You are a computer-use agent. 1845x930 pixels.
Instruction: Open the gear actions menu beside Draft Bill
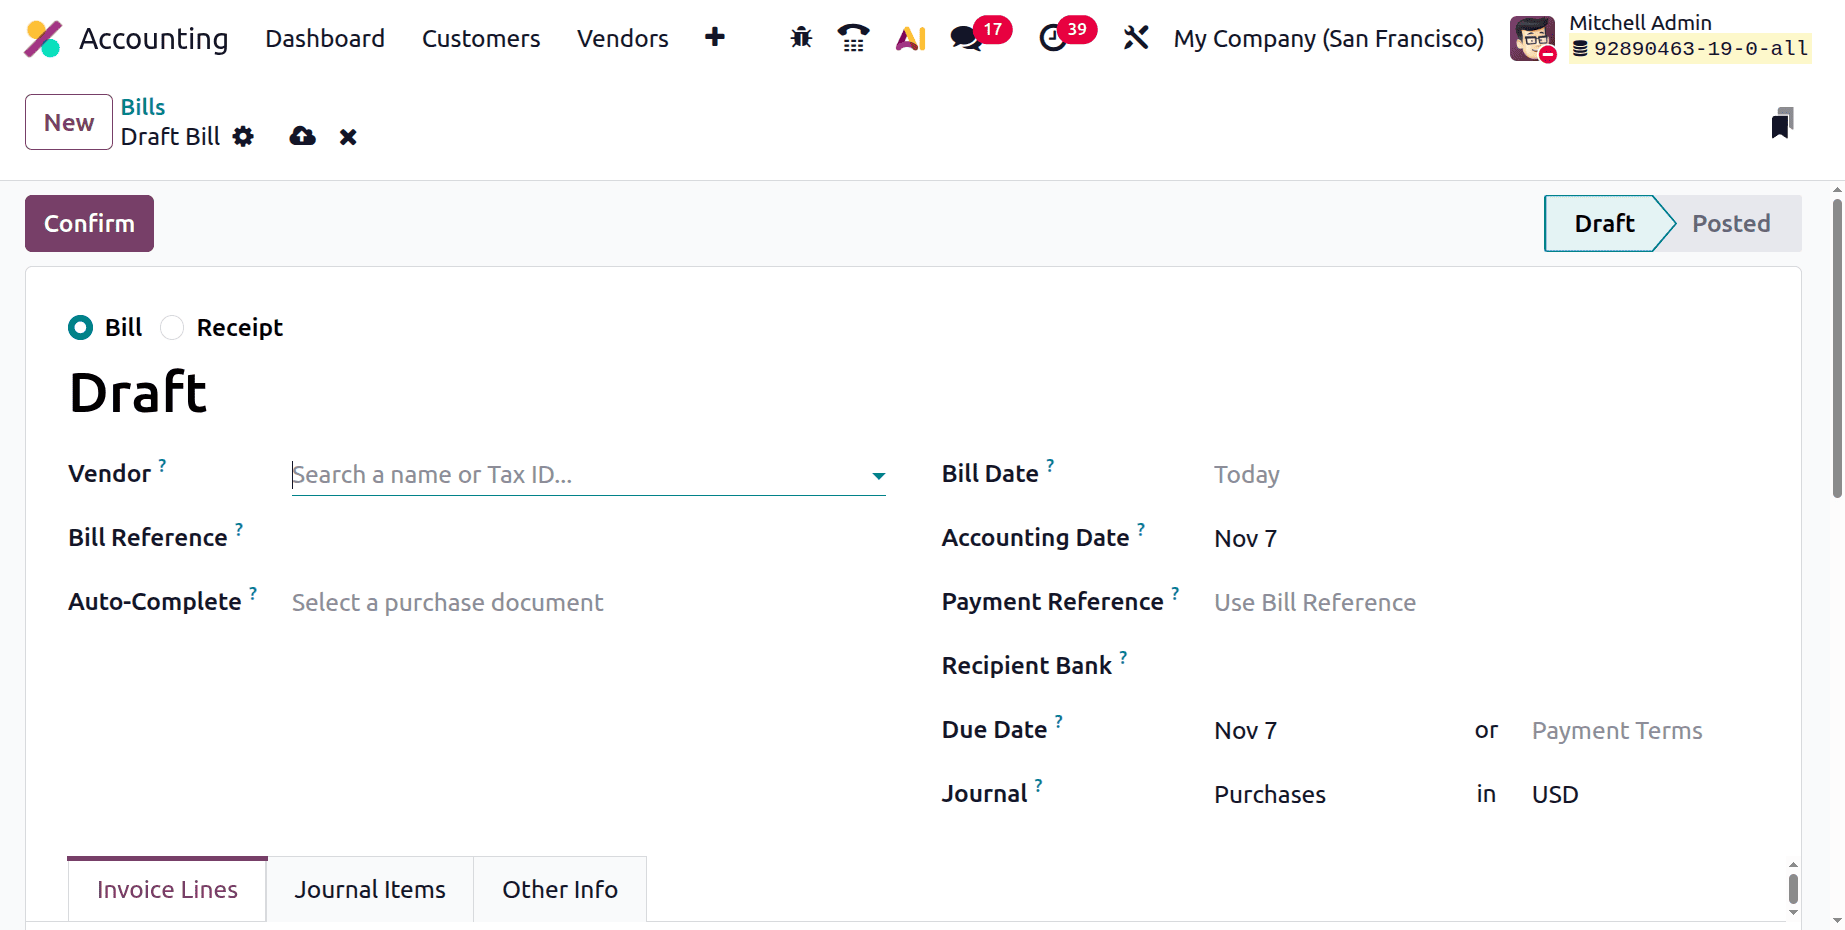[243, 136]
